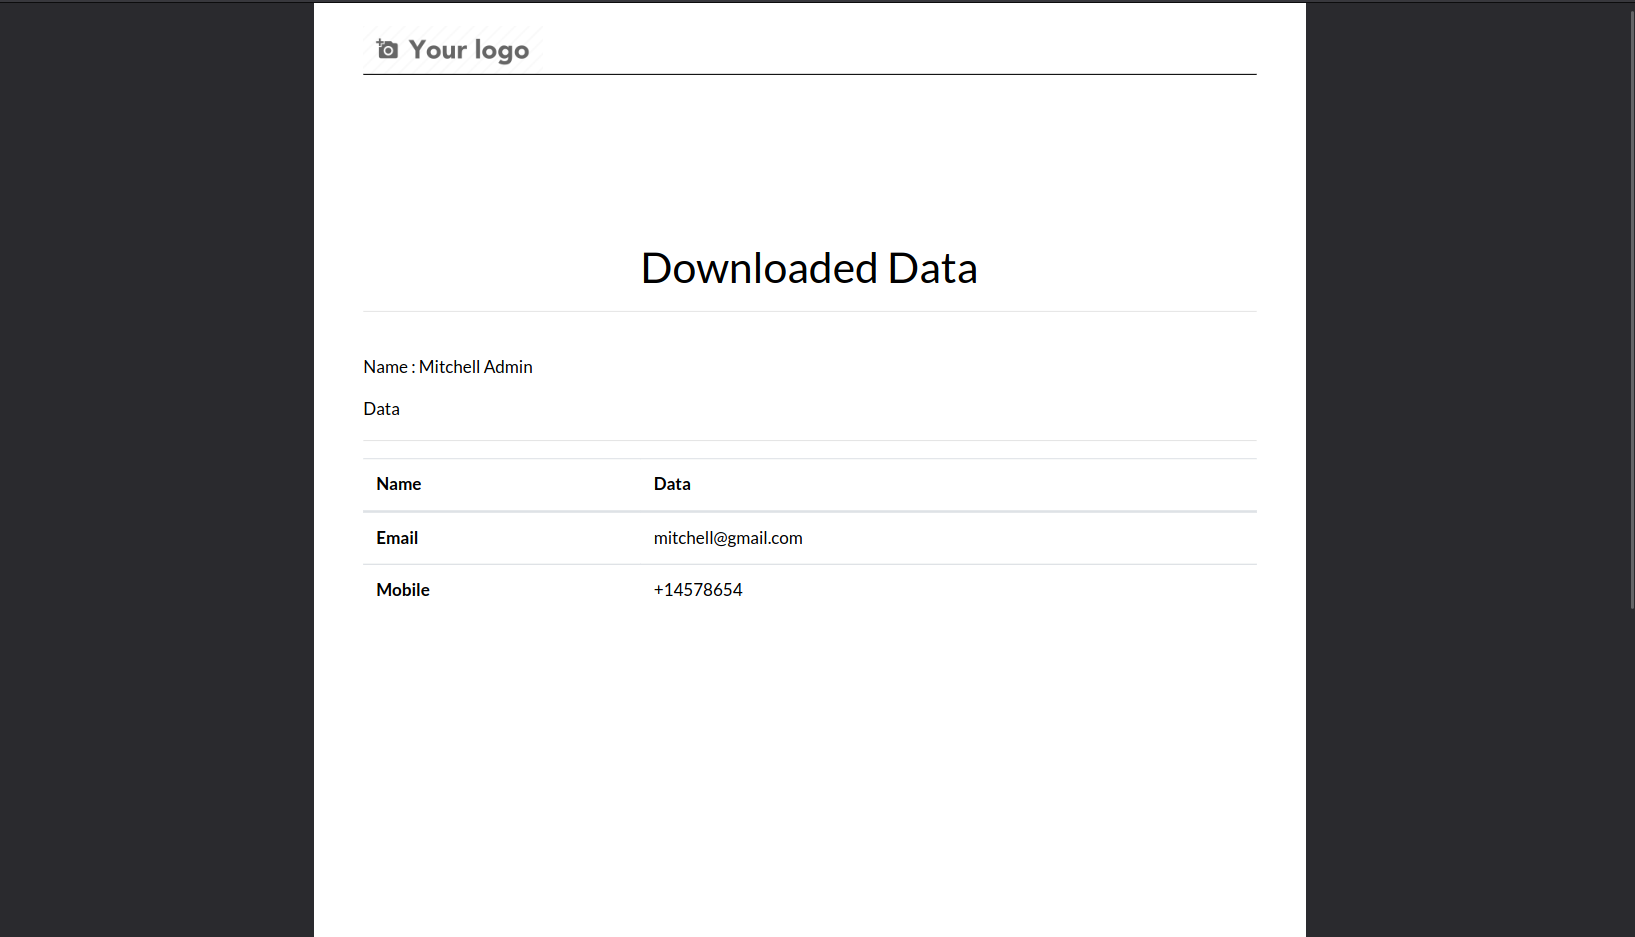Click the "Data" label above the table
Screen dimensions: 1635x937
coord(381,409)
